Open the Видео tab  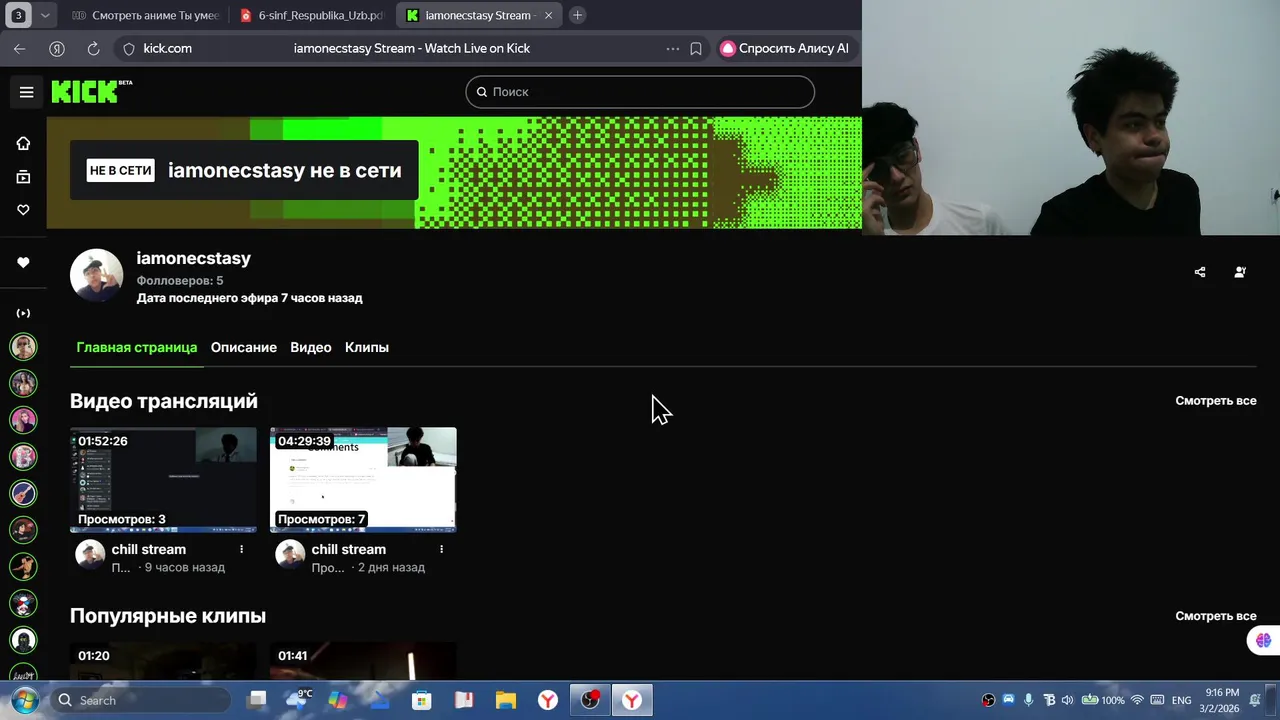310,347
